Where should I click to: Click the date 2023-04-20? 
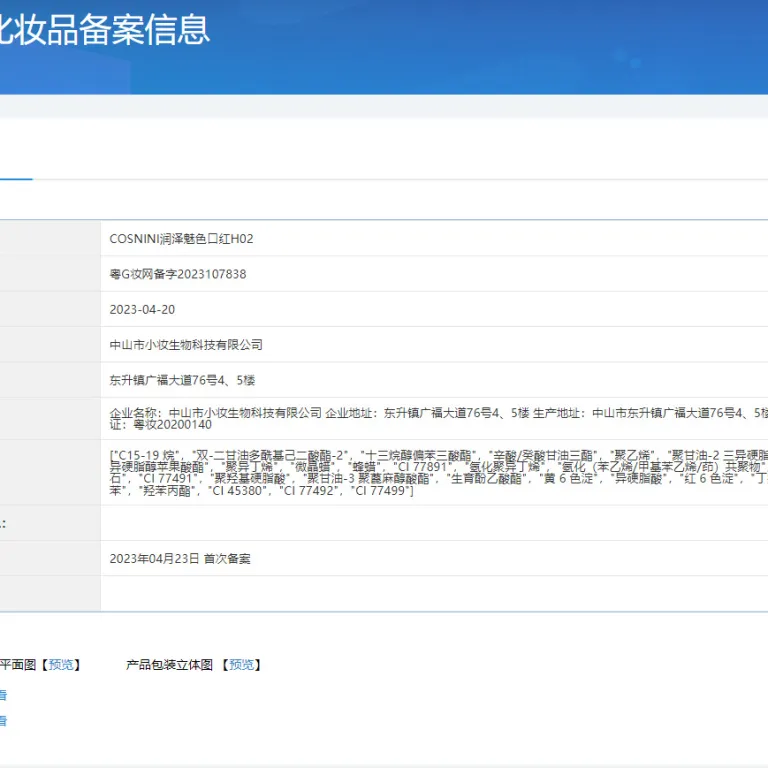142,310
